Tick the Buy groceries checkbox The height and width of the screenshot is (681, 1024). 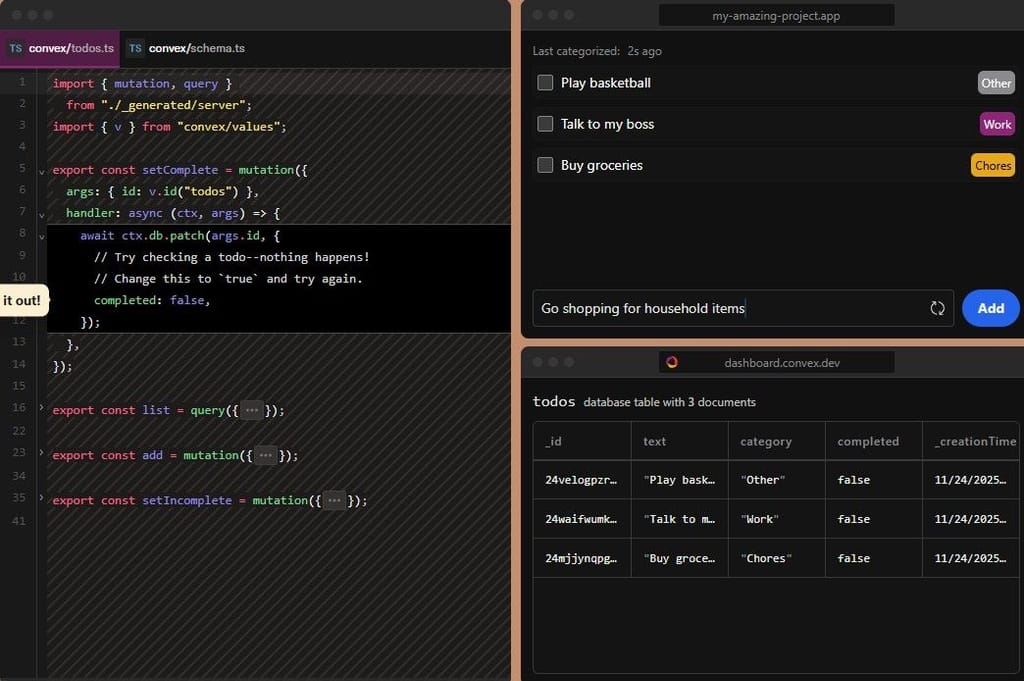545,165
